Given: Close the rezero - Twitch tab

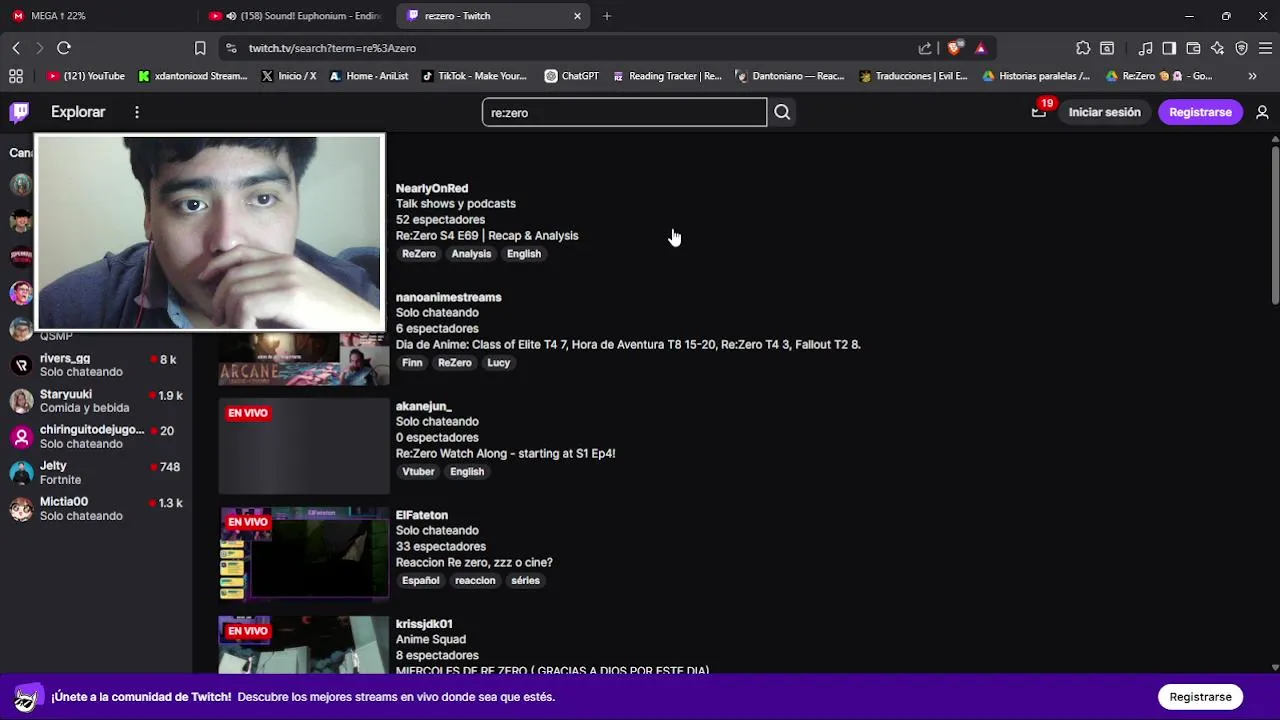Looking at the screenshot, I should coord(577,16).
